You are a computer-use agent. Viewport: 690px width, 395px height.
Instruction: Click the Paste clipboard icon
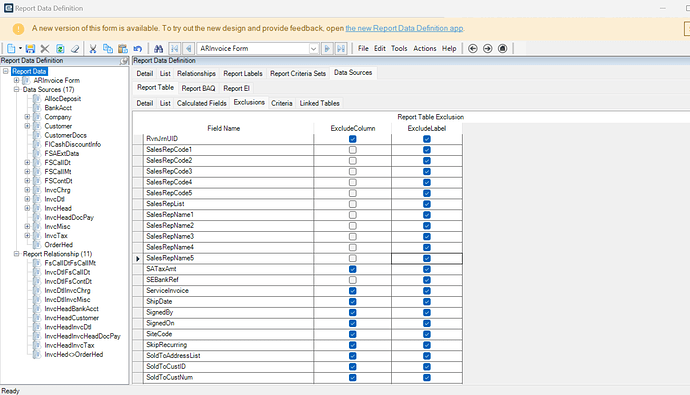[123, 48]
